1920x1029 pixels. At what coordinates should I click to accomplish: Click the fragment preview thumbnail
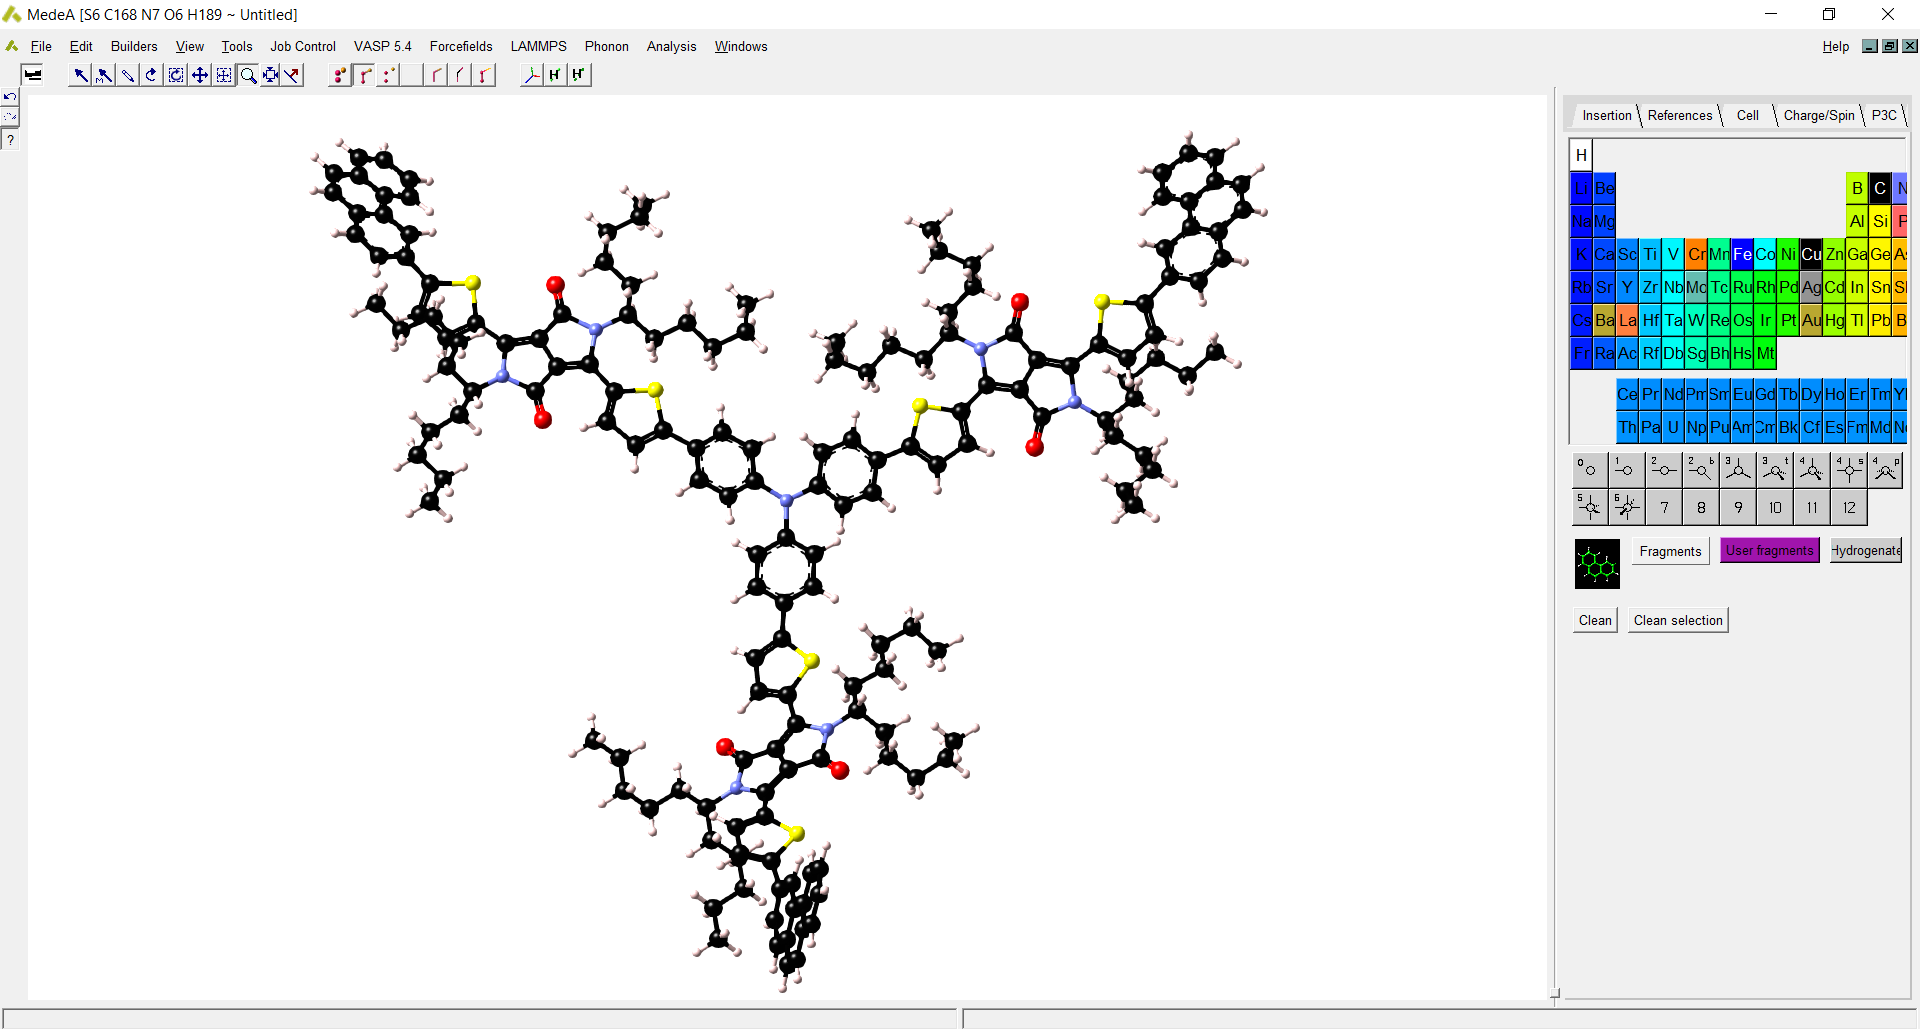coord(1596,563)
